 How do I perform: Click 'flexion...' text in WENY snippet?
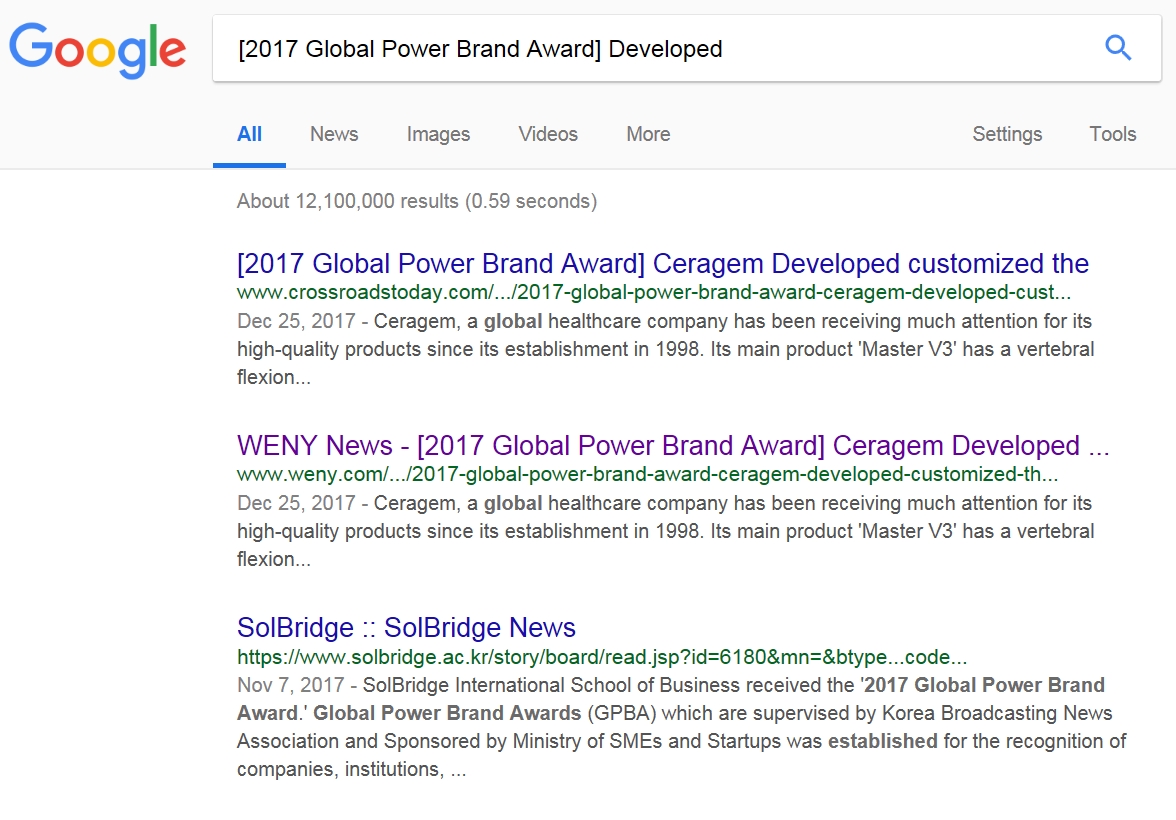click(274, 559)
